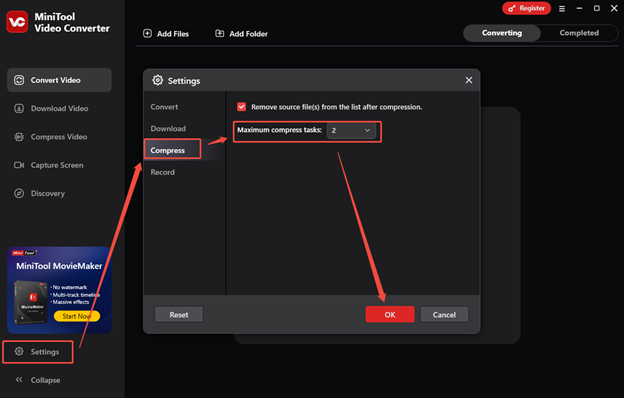Screen dimensions: 624x398
Task: Click the red Register button
Action: [x=526, y=8]
